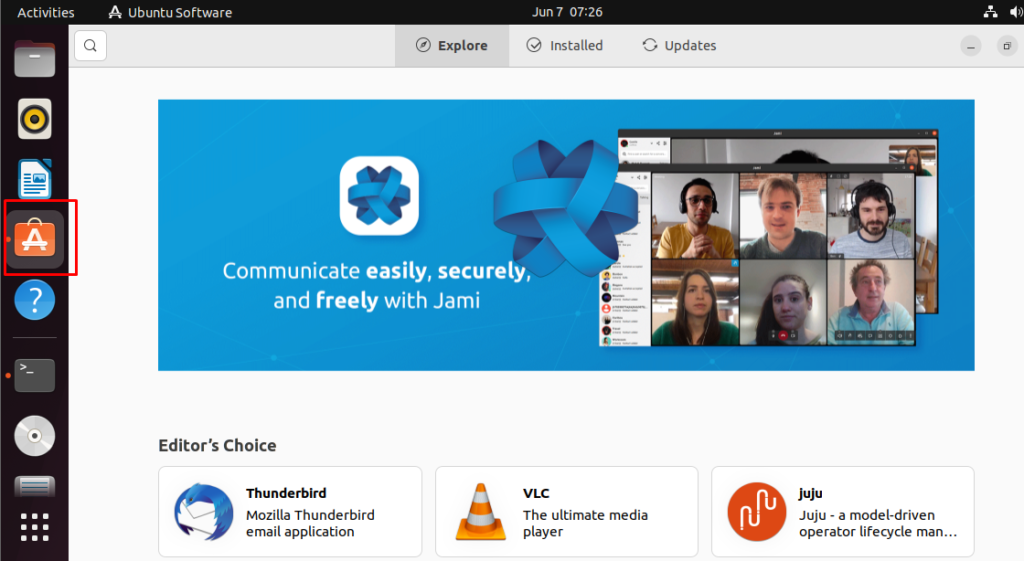Image resolution: width=1024 pixels, height=561 pixels.
Task: Launch Terminal from the dock
Action: [x=35, y=376]
